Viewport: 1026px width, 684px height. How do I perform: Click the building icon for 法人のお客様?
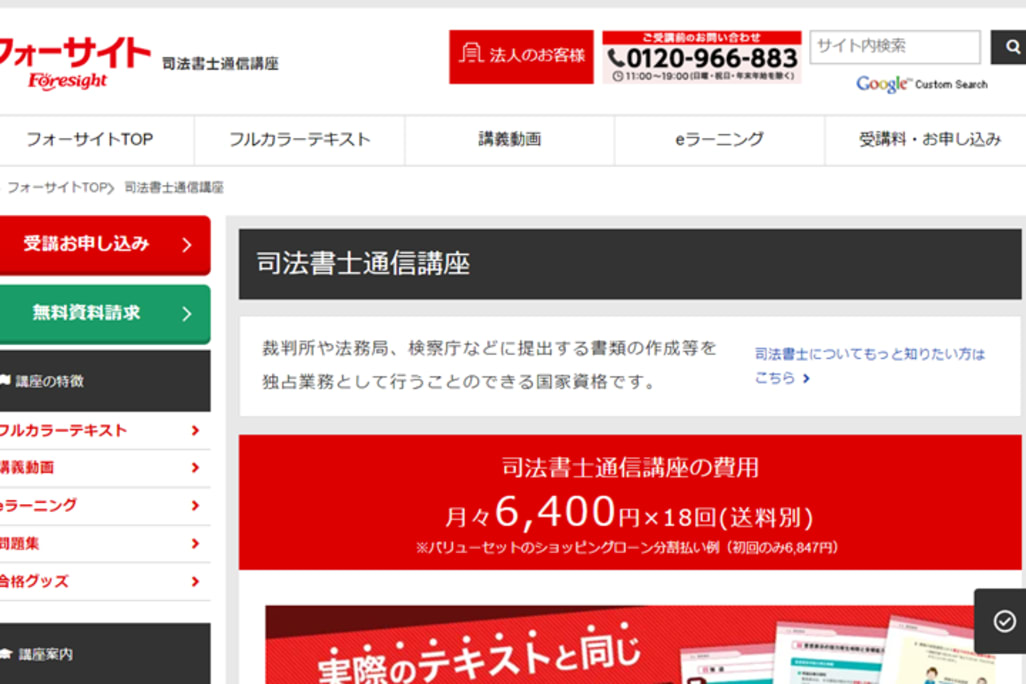(469, 55)
